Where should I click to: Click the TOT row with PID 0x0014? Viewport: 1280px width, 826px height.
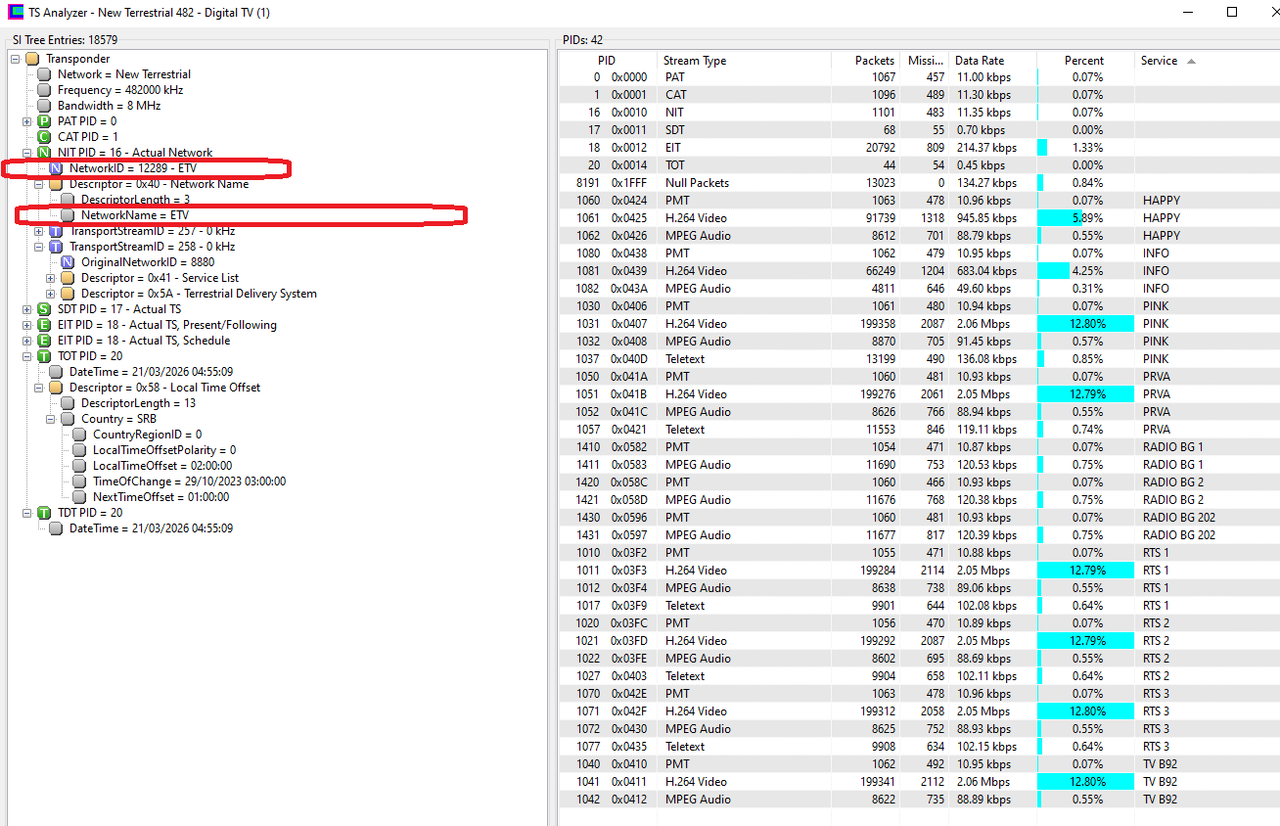pos(919,165)
